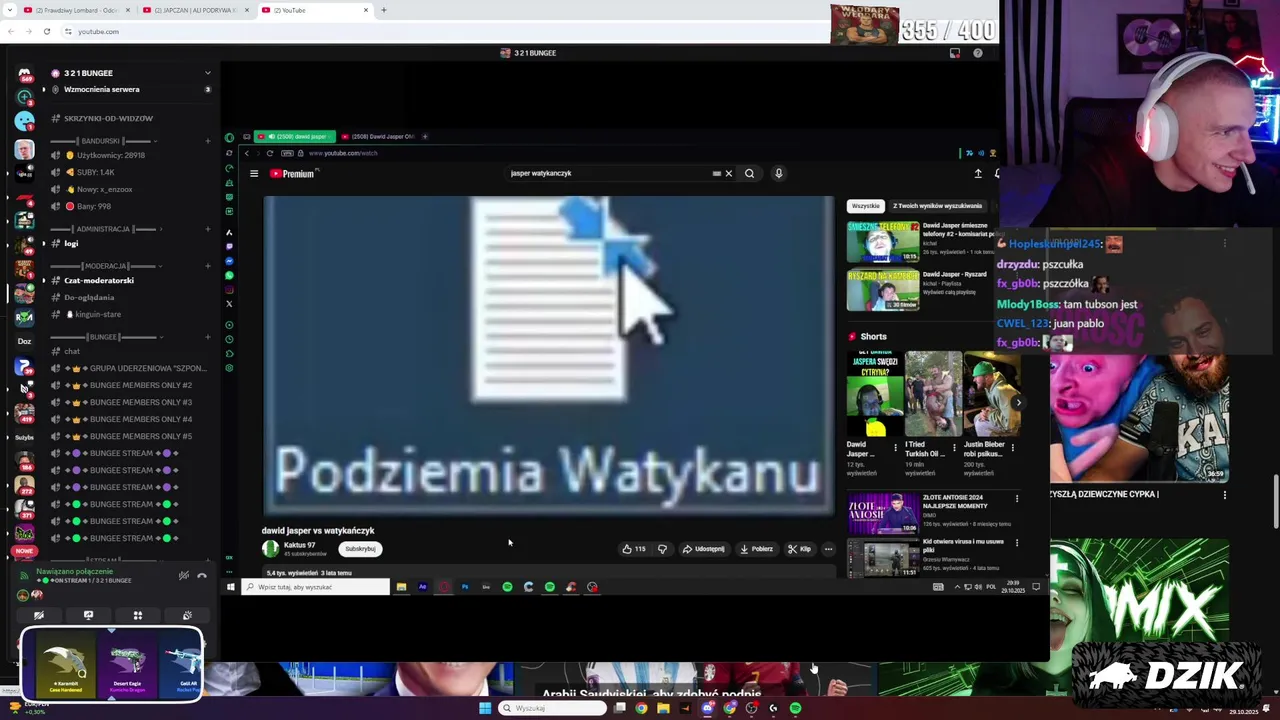
Task: Expand the logi channel threads arrow
Action: (x=43, y=243)
